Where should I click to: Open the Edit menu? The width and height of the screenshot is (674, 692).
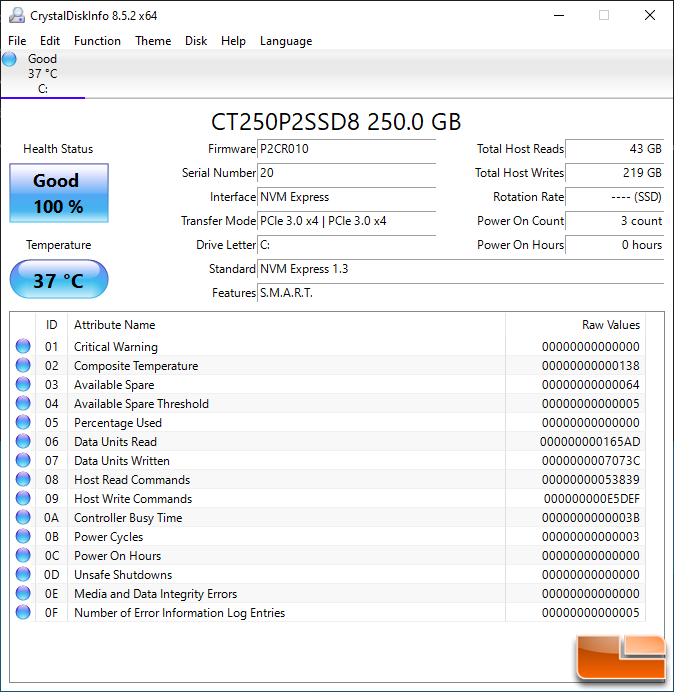(49, 41)
